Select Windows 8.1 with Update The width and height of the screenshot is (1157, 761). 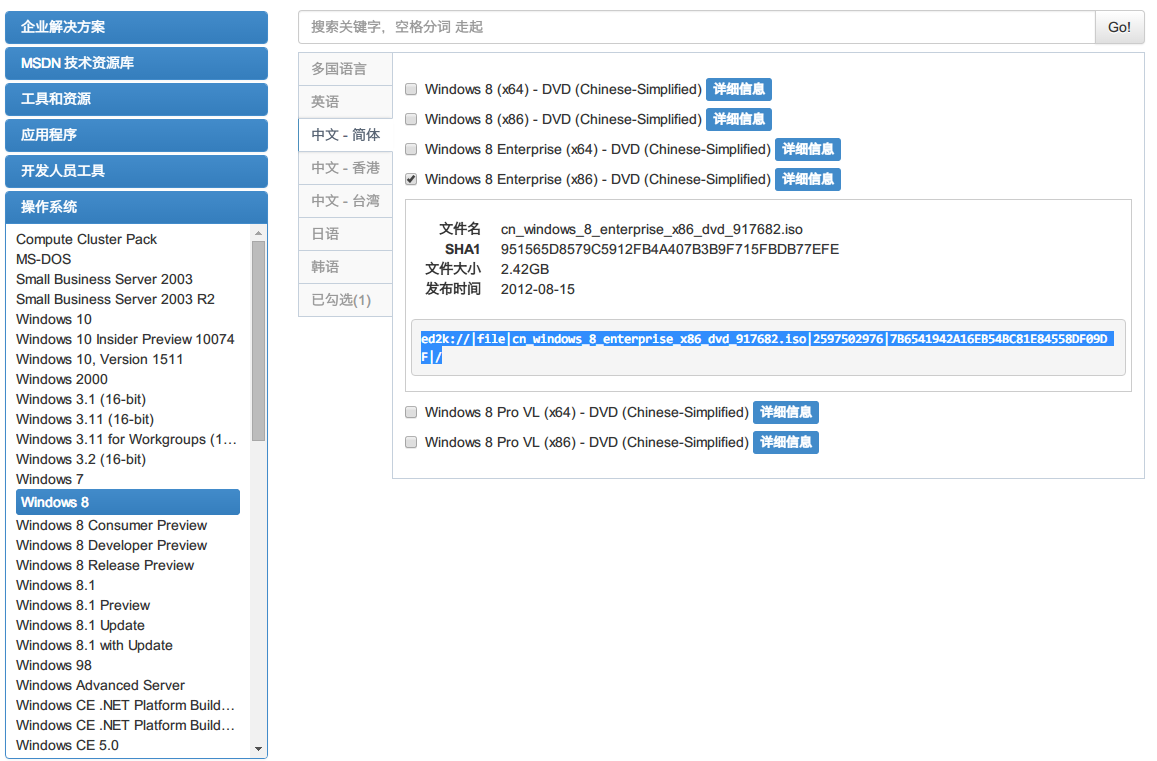[94, 645]
